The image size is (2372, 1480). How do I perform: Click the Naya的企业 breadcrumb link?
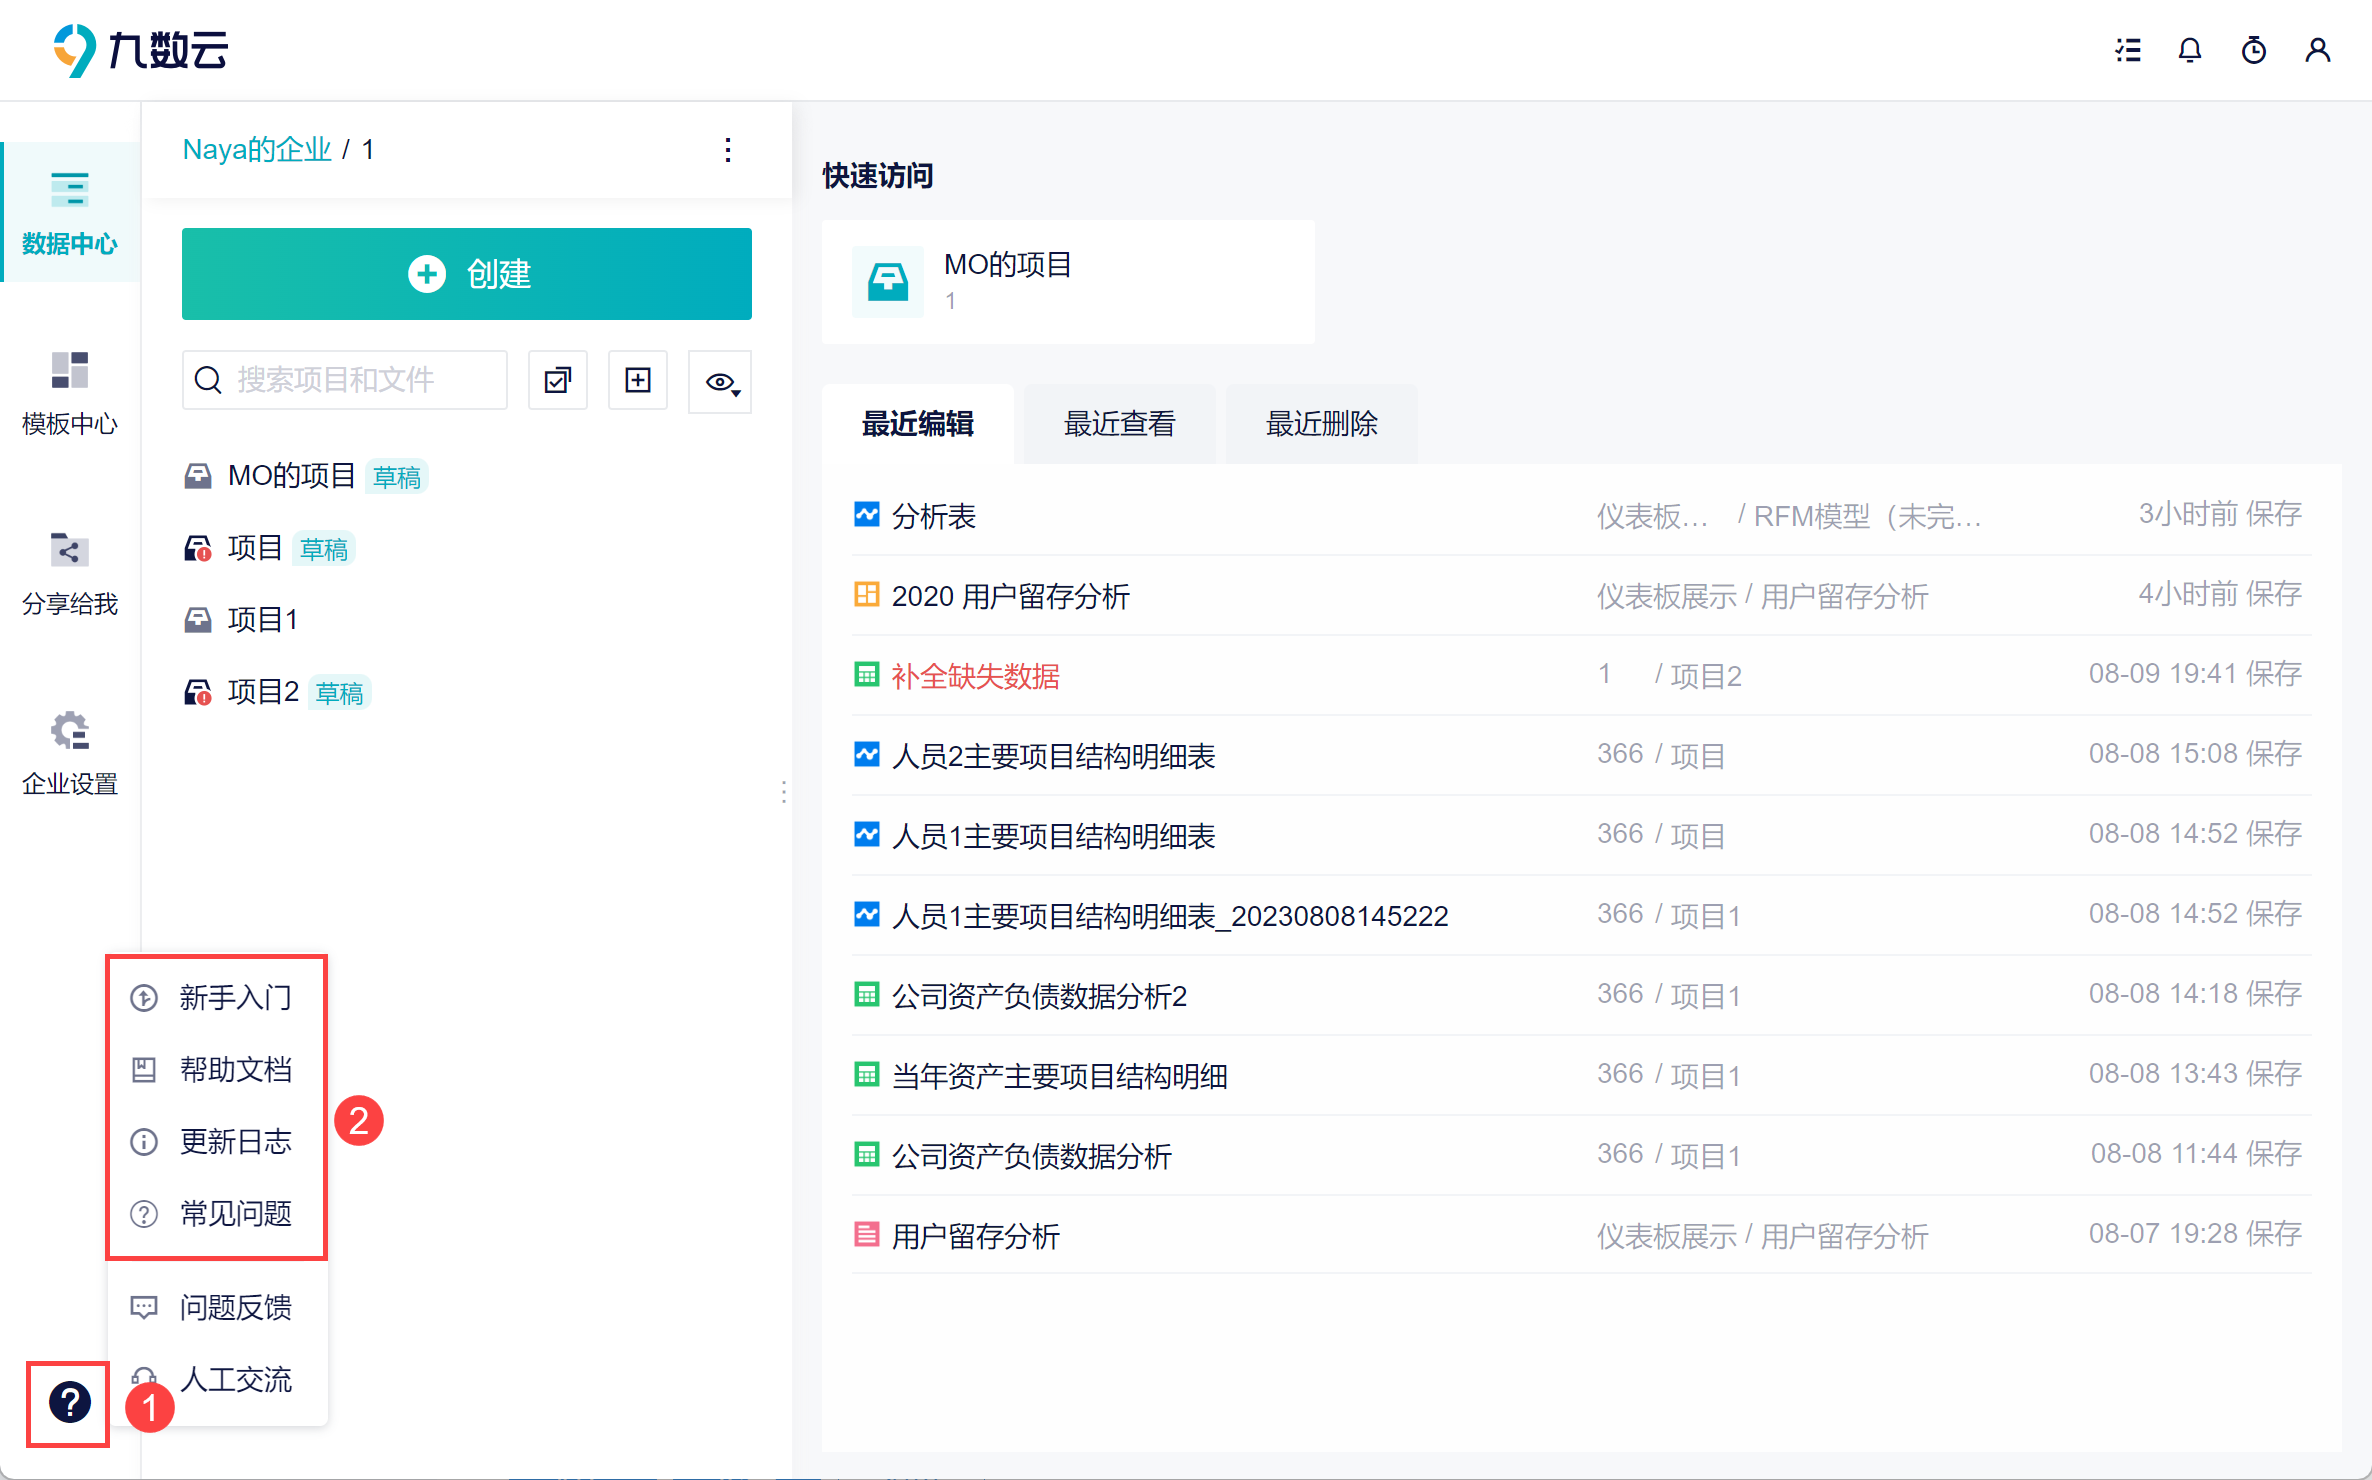coord(256,150)
